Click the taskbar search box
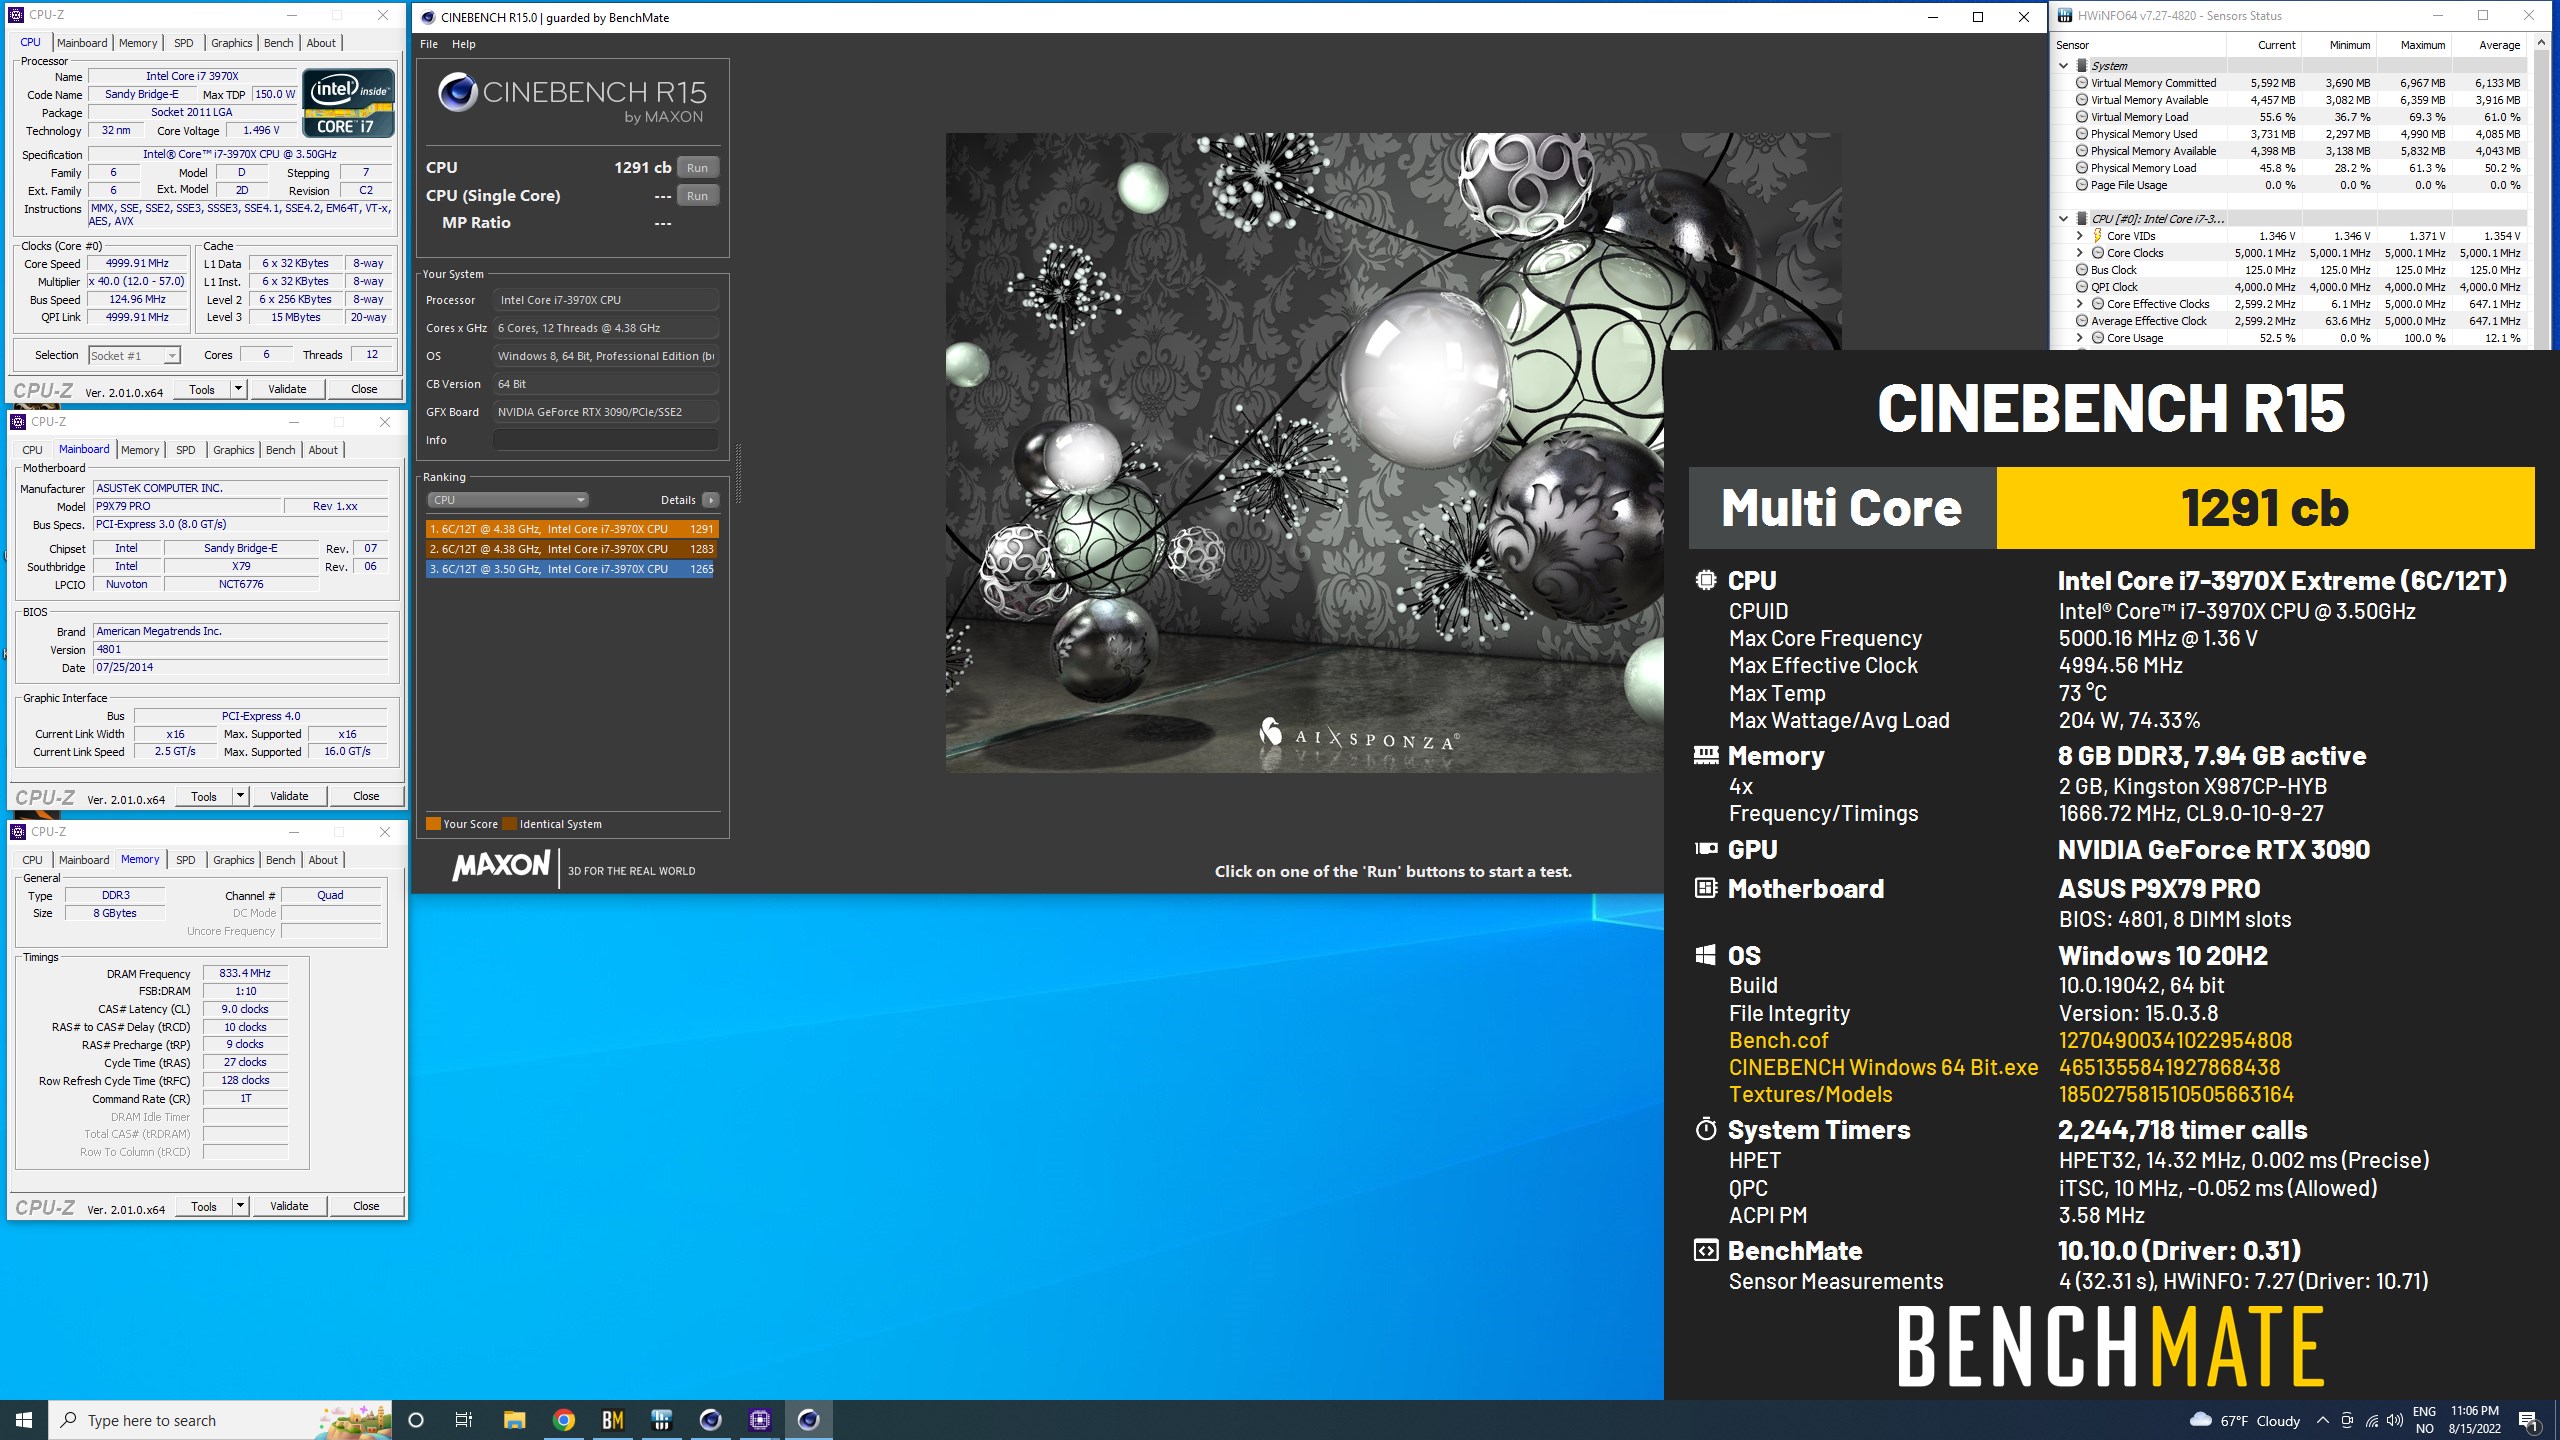The width and height of the screenshot is (2560, 1440). 220,1420
